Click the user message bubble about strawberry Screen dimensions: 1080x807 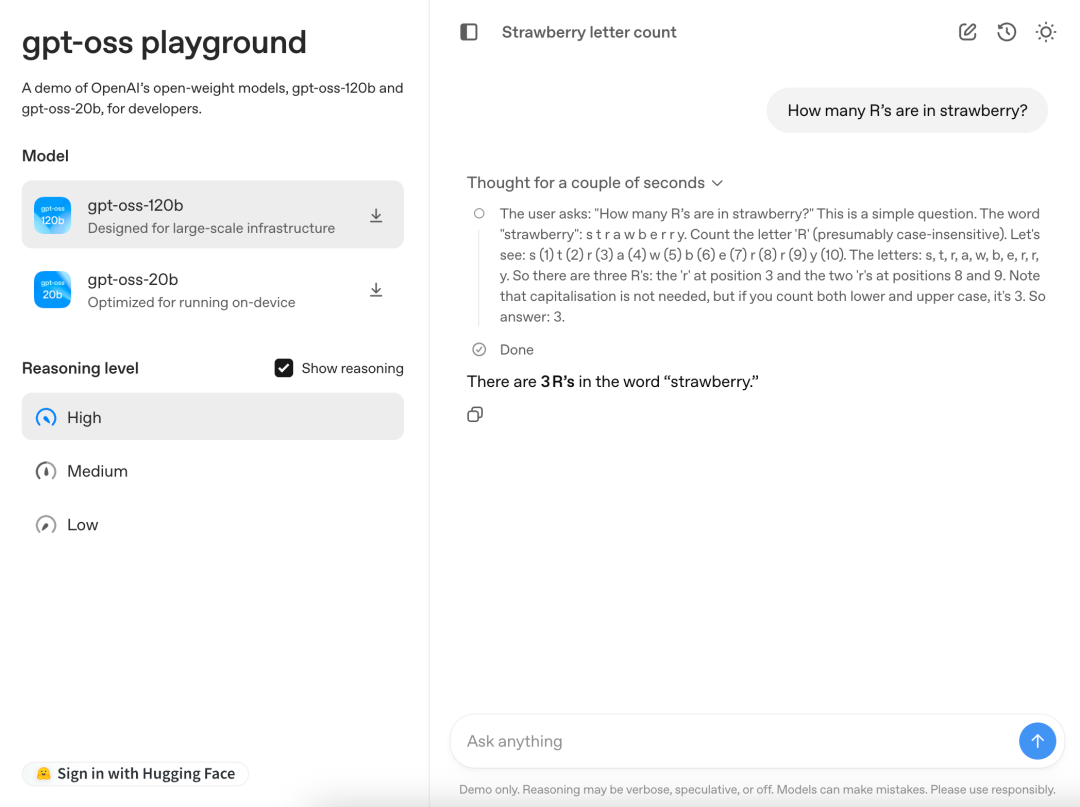[x=907, y=111]
